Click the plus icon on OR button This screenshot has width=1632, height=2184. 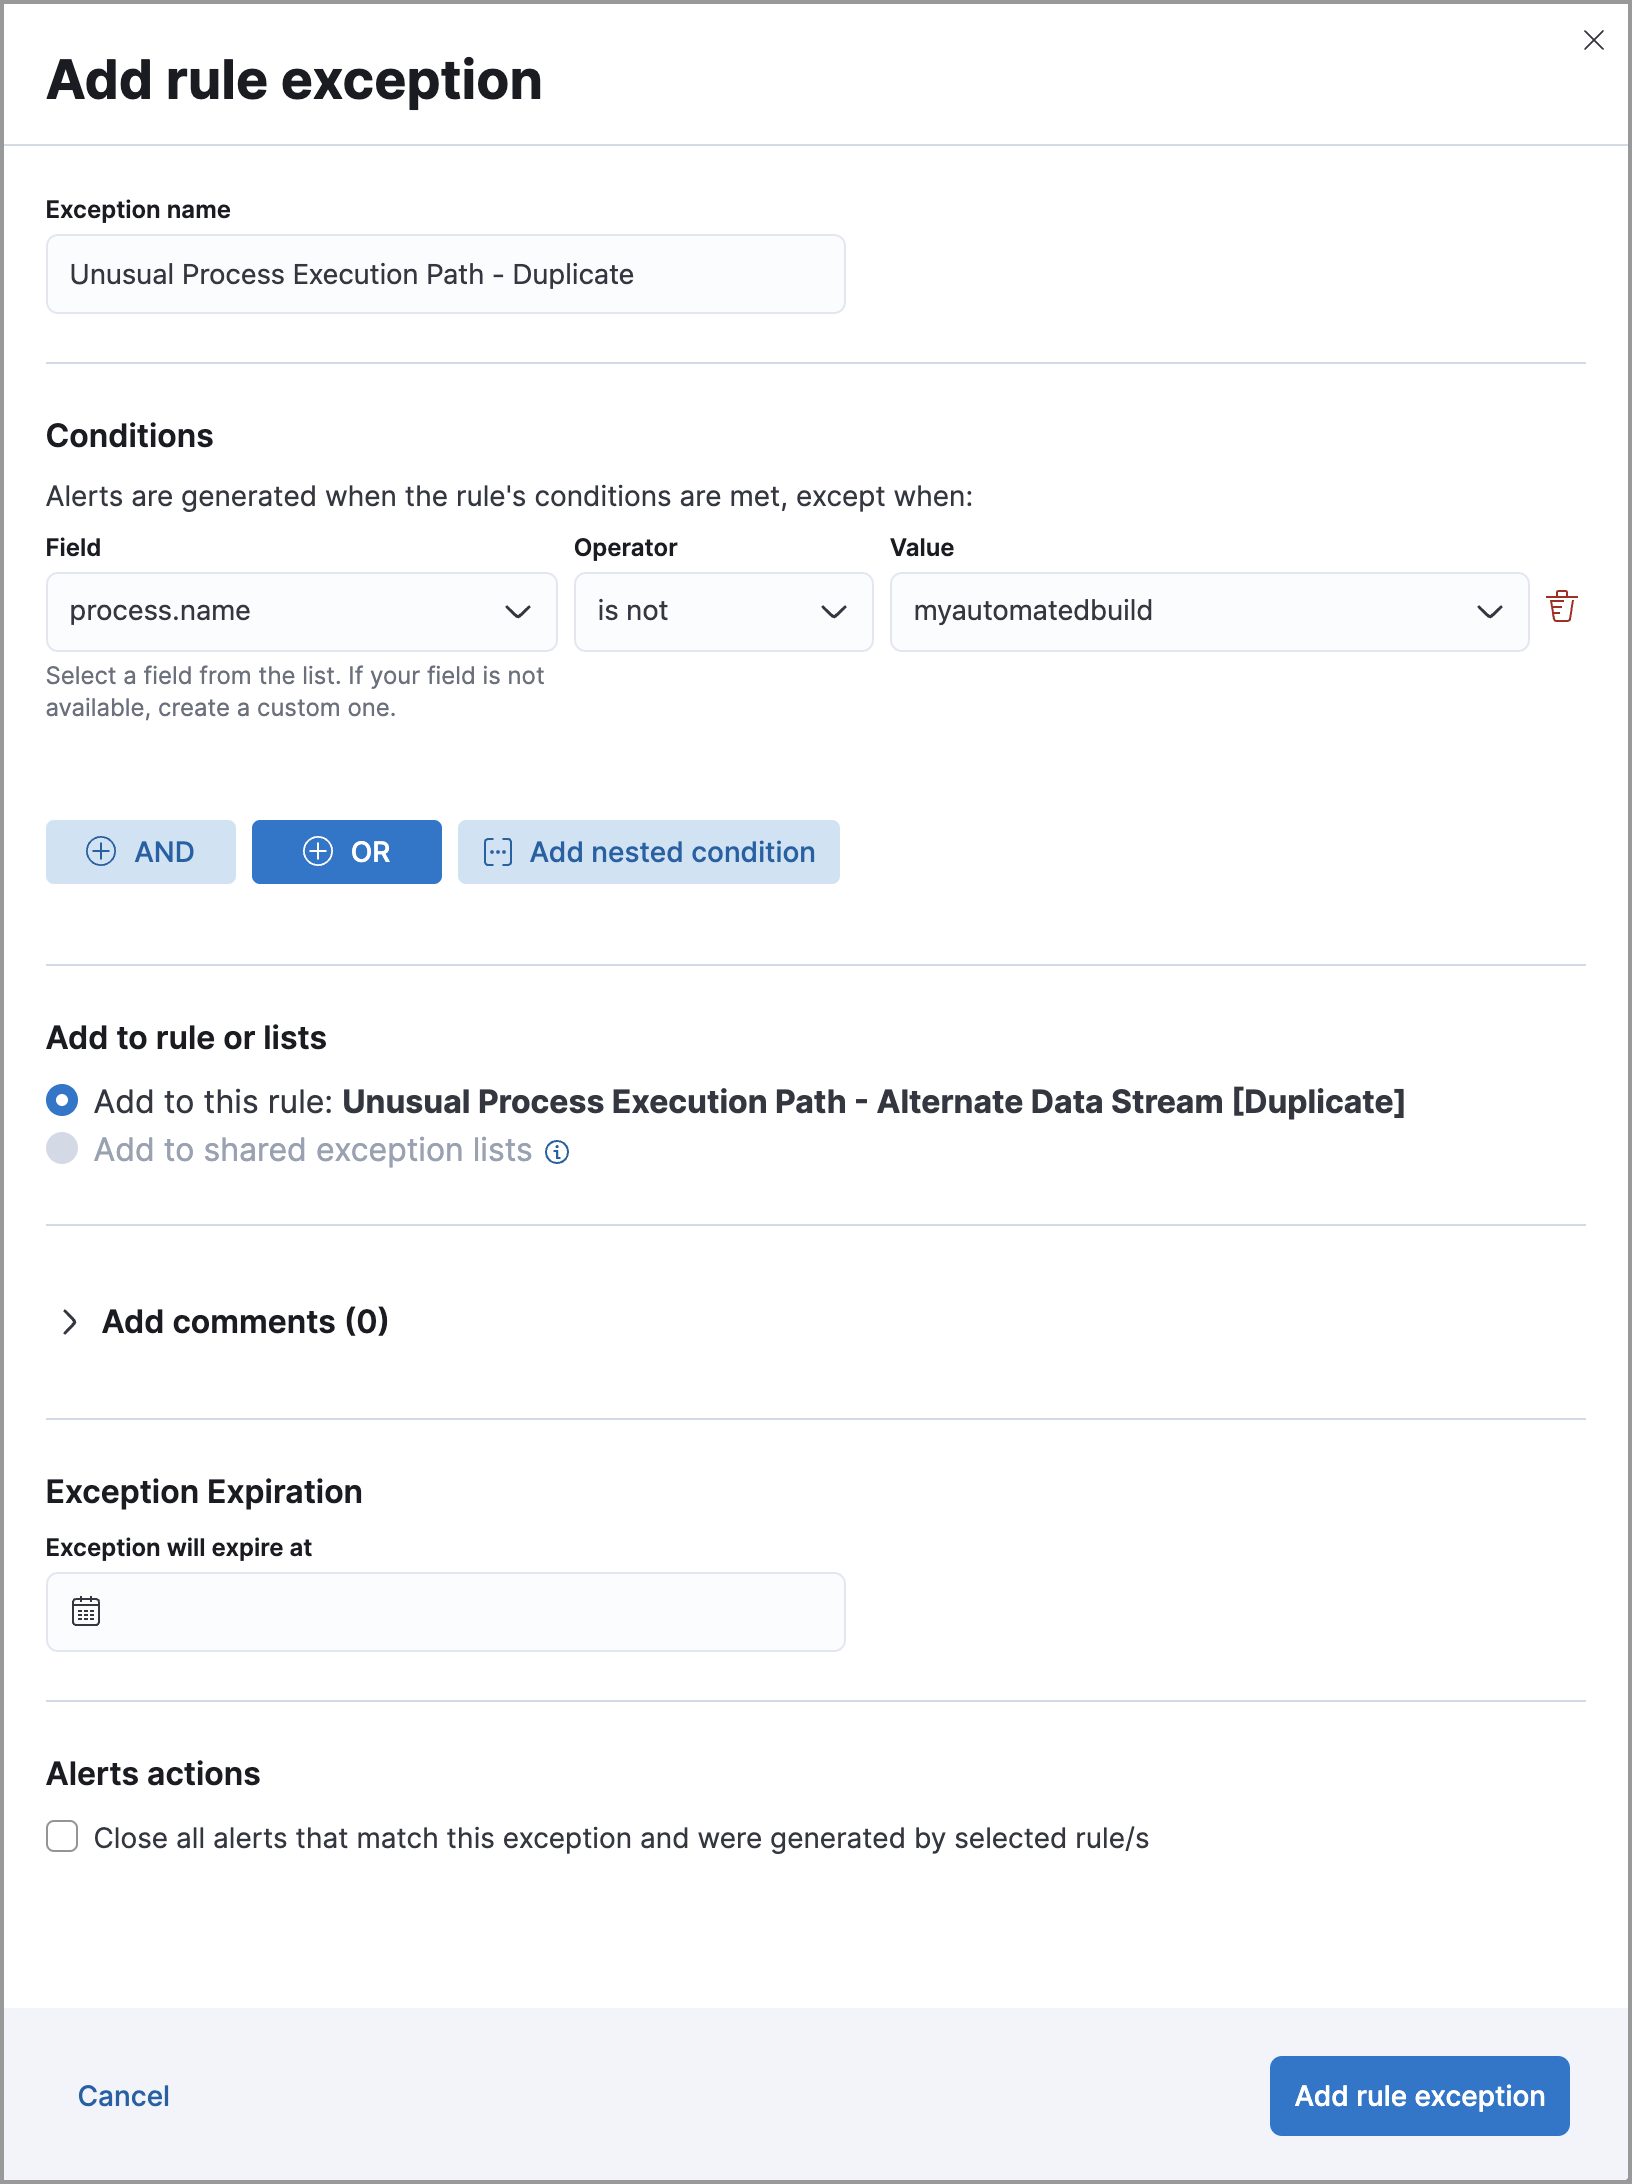pos(318,851)
